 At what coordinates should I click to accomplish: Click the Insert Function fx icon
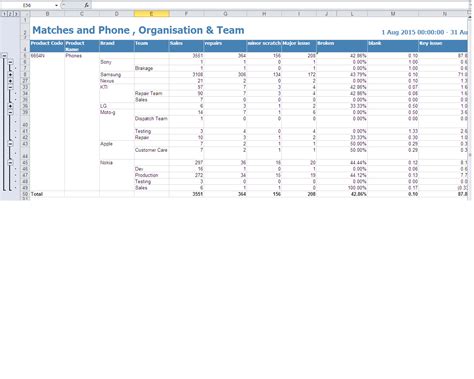tap(87, 5)
